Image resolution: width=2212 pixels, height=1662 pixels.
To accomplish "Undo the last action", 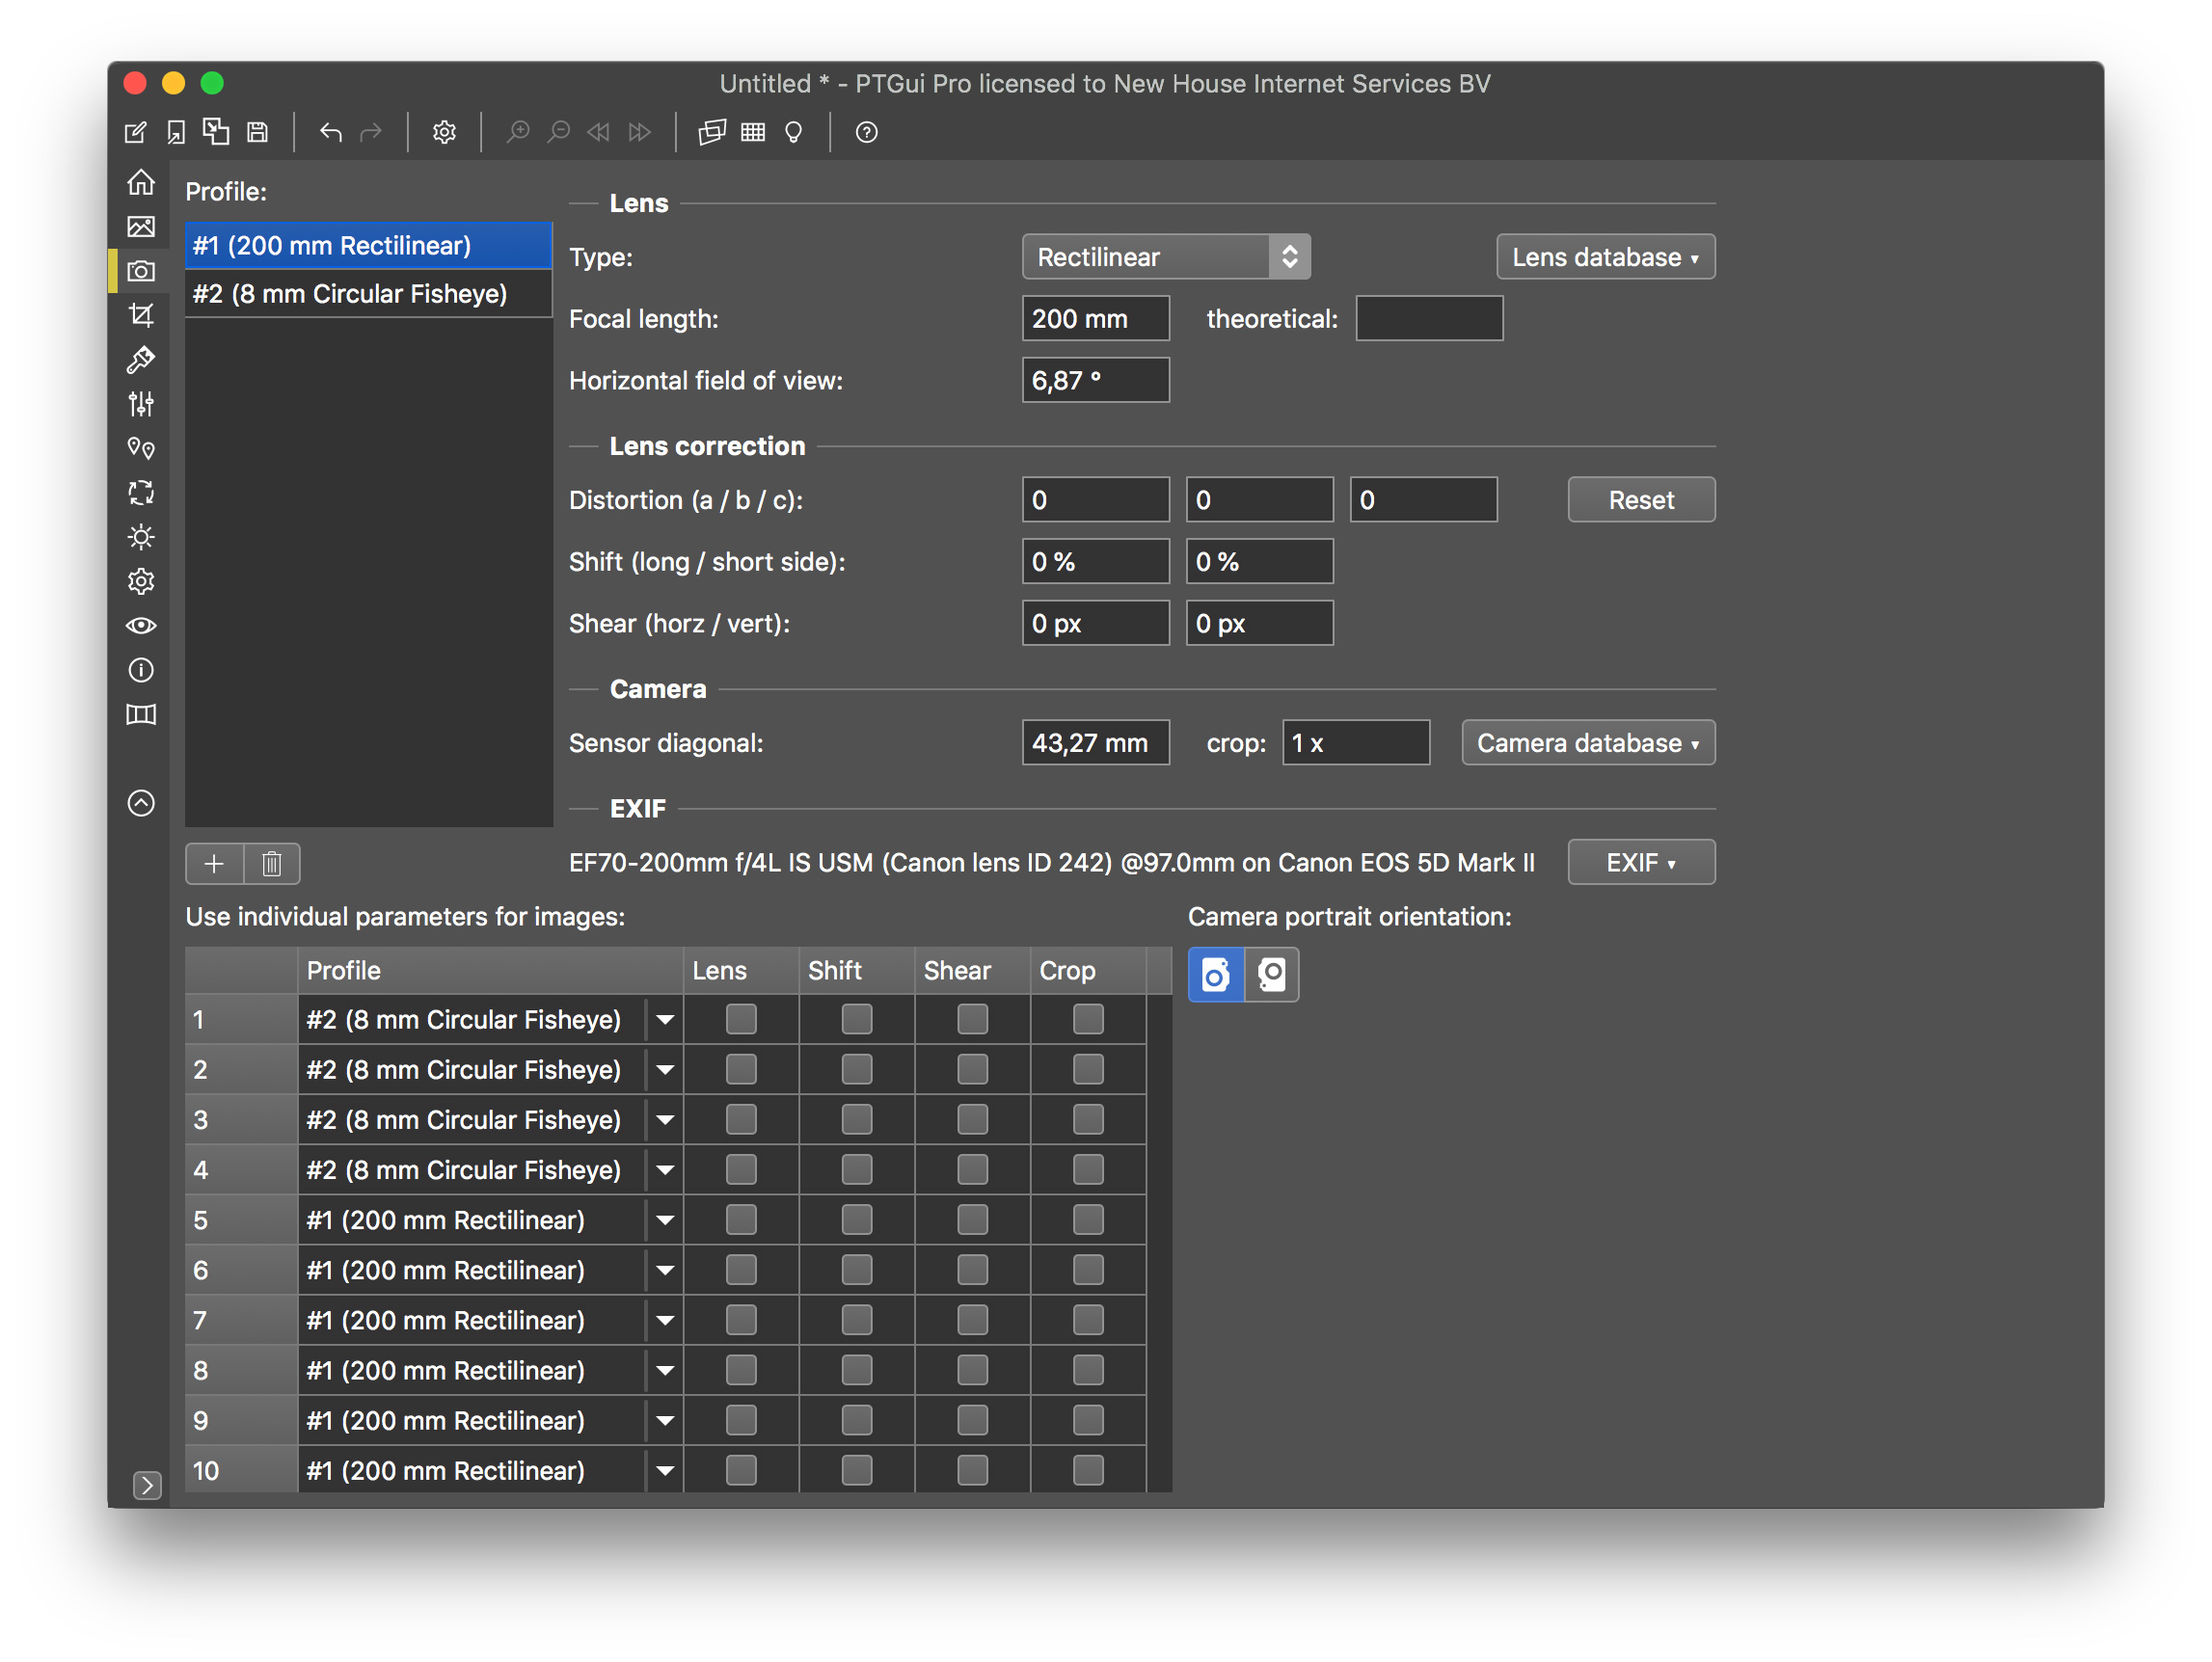I will pyautogui.click(x=331, y=131).
